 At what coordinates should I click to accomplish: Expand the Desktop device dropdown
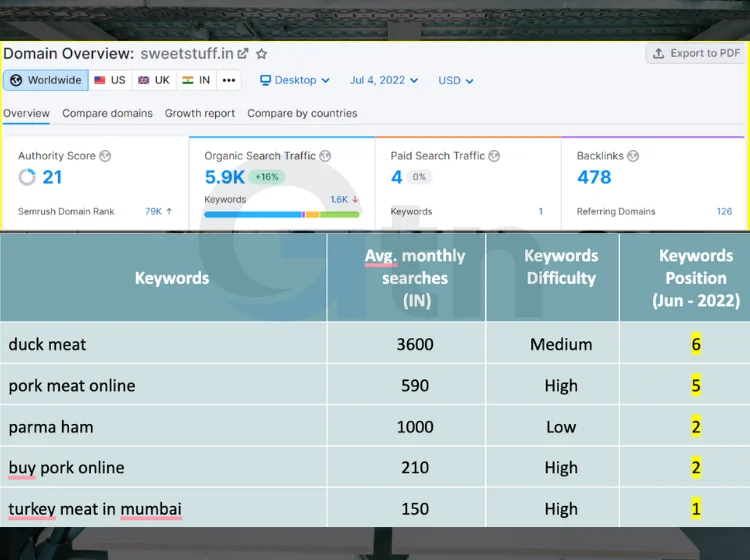pyautogui.click(x=295, y=81)
